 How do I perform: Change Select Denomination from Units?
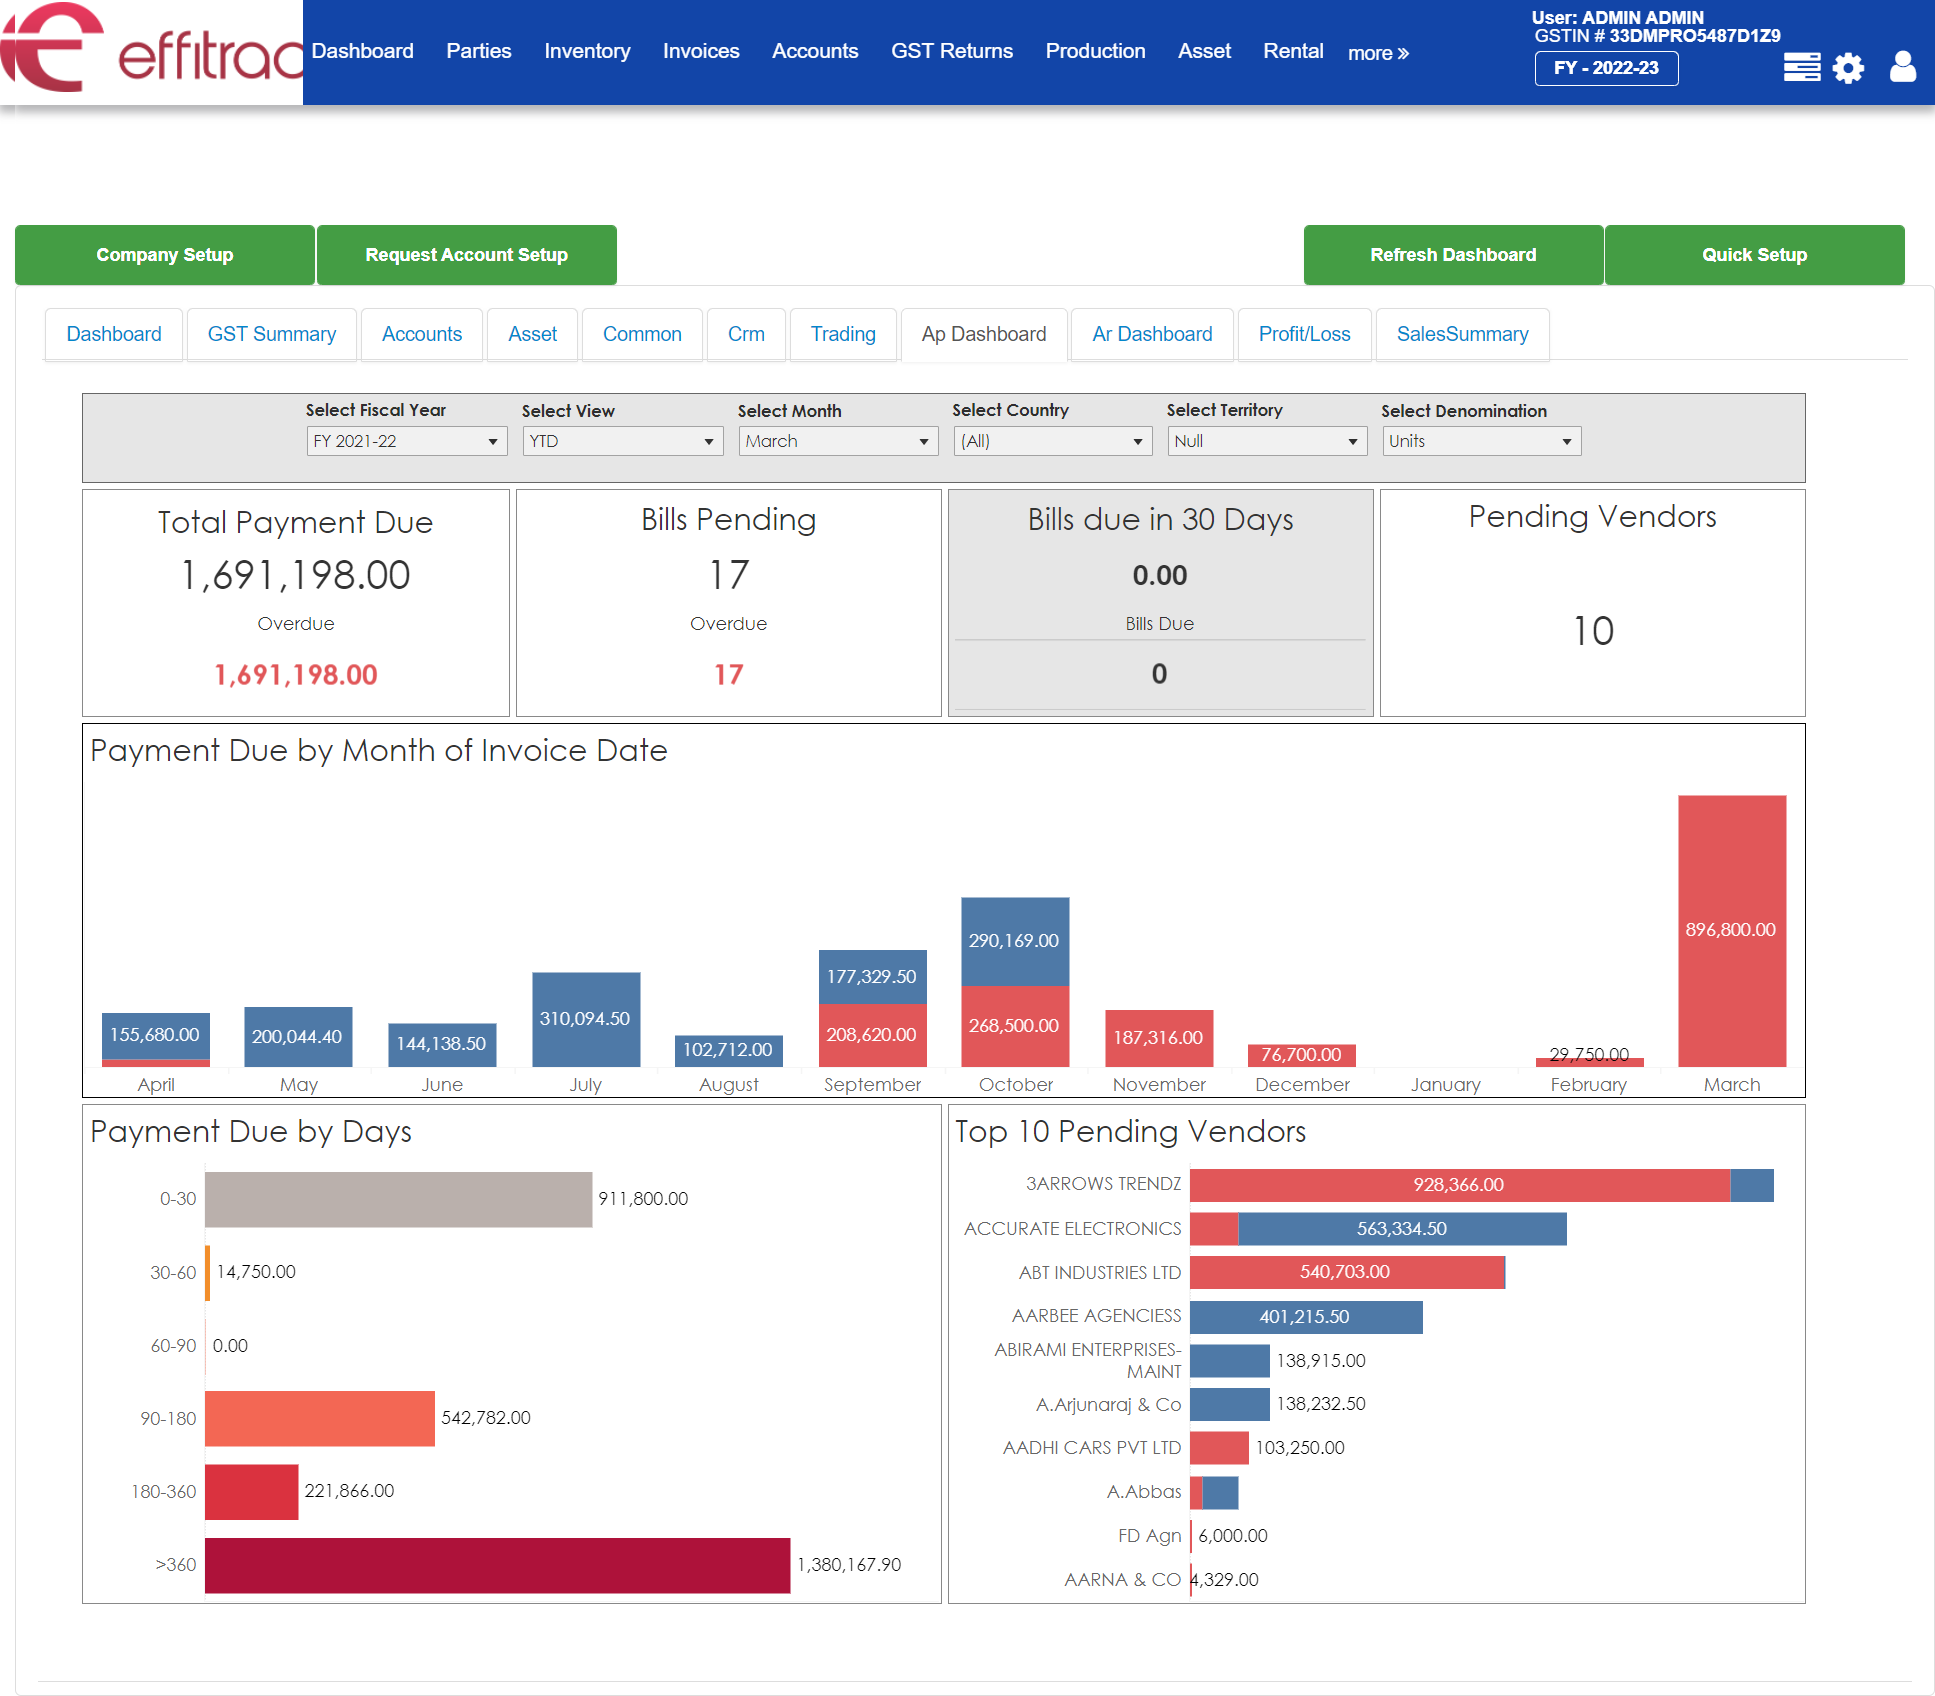[x=1480, y=440]
